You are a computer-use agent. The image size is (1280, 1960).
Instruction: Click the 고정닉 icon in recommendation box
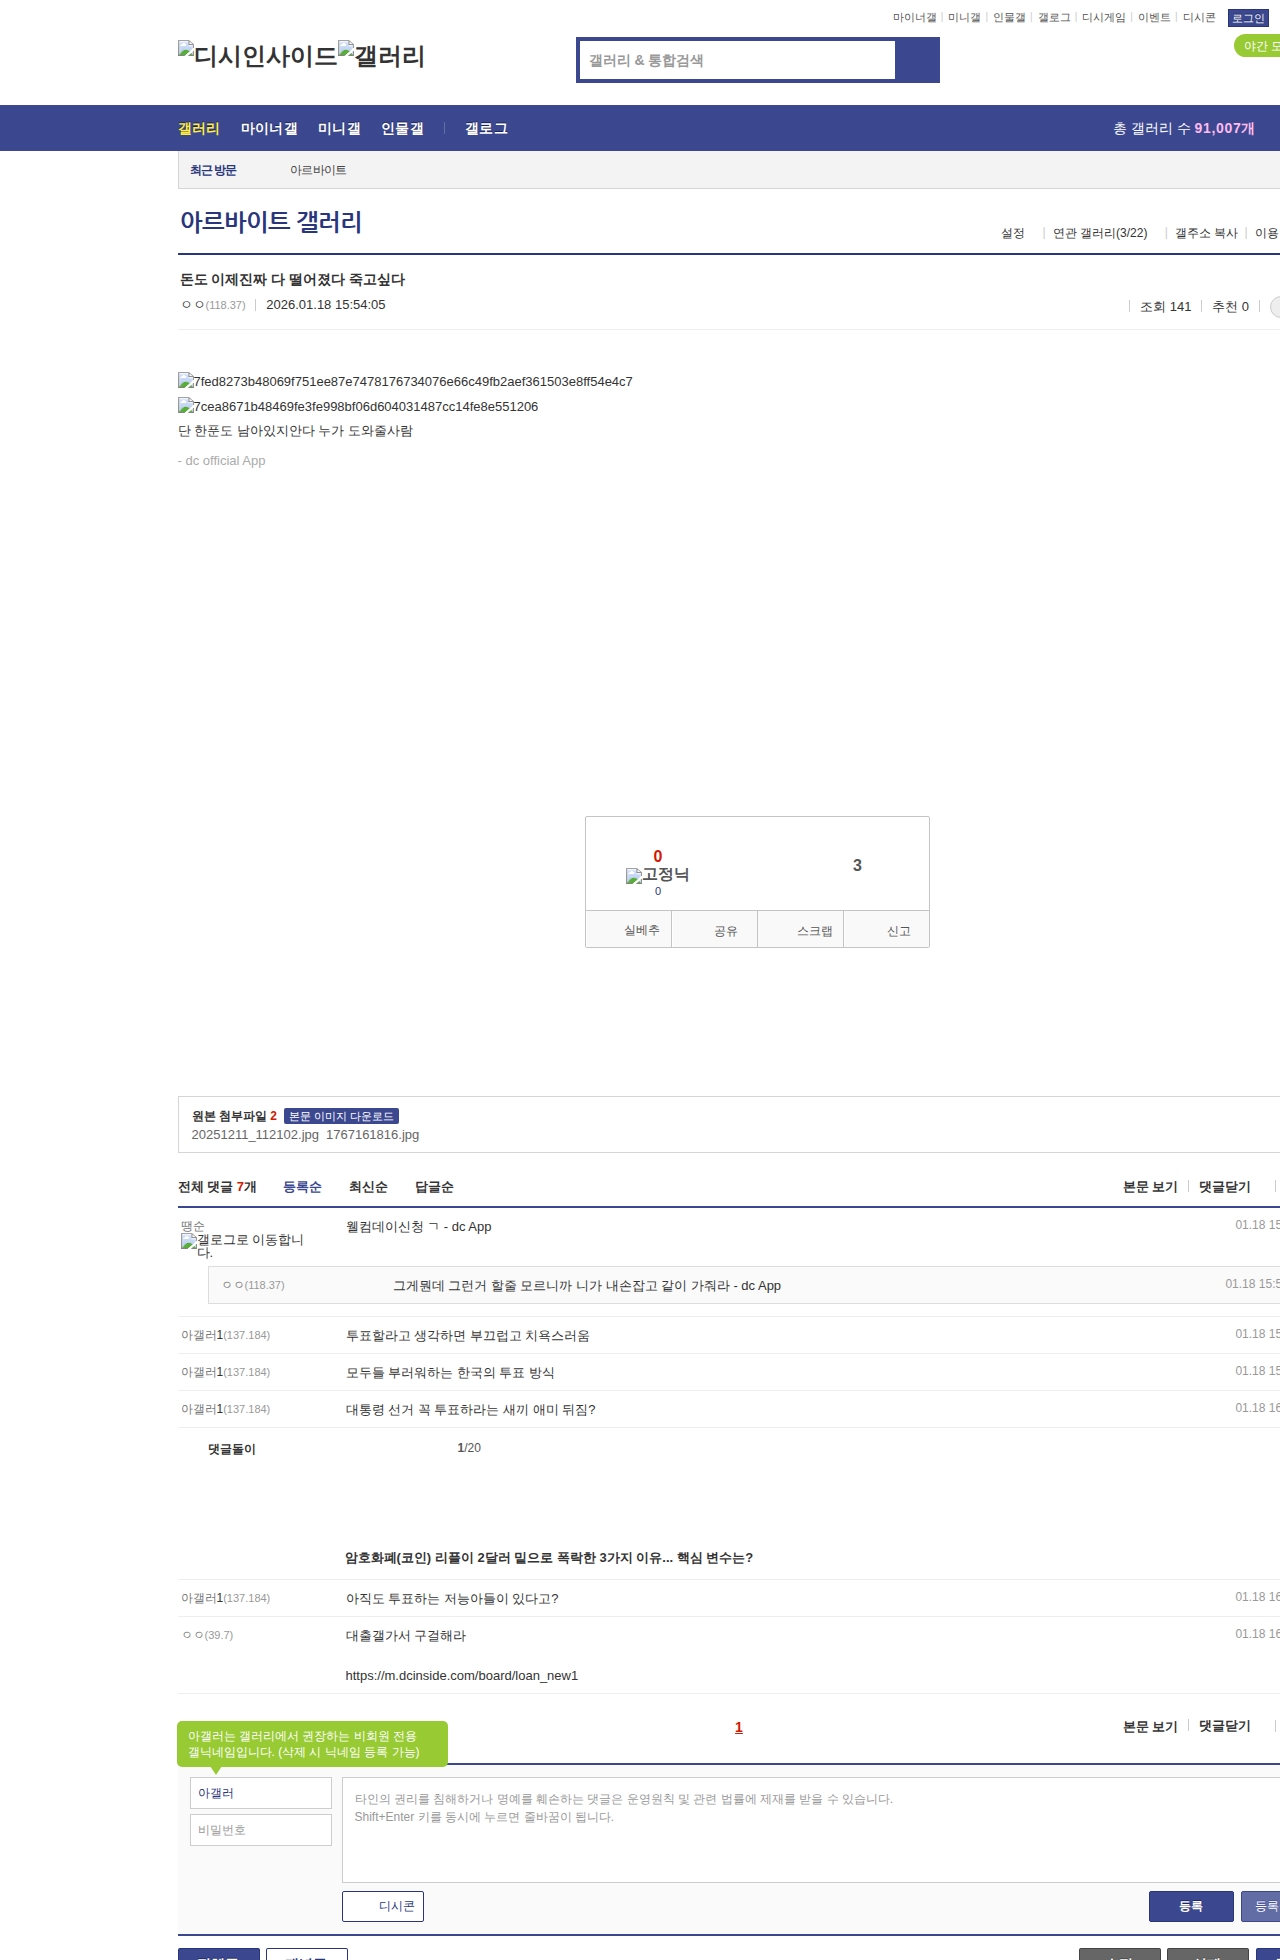(657, 875)
